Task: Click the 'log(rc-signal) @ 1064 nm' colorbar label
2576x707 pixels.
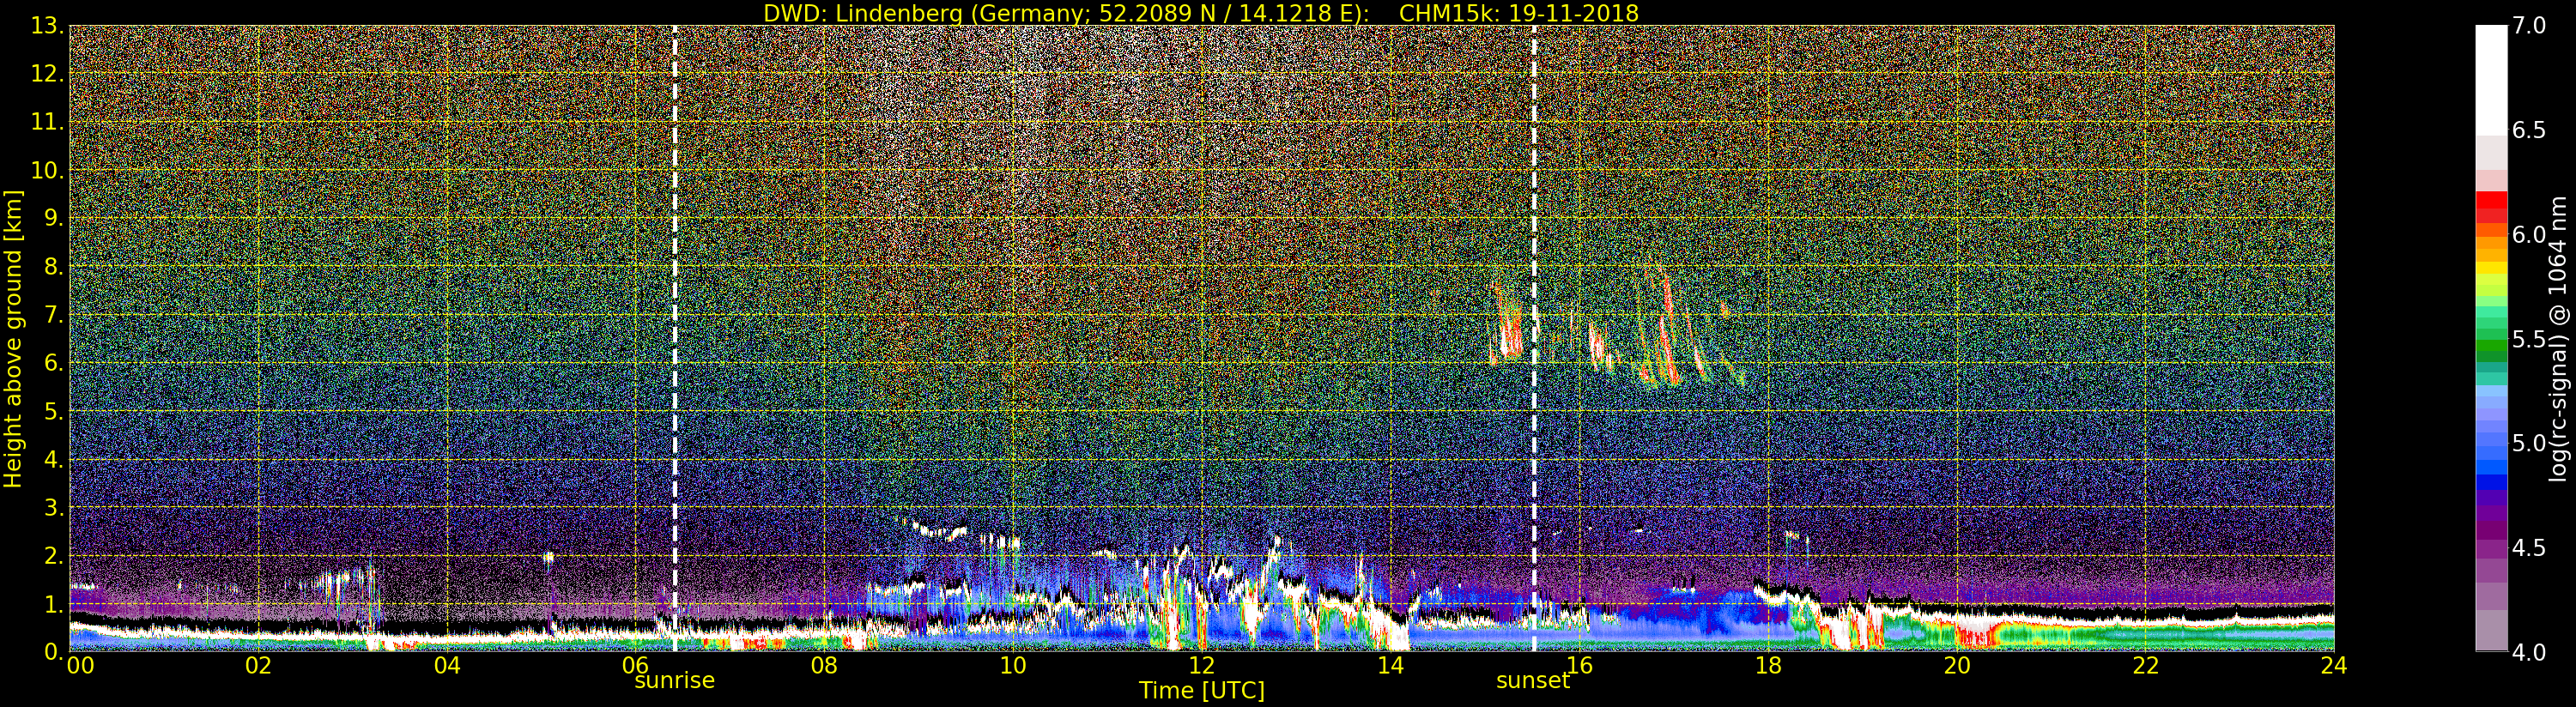Action: tap(2559, 339)
